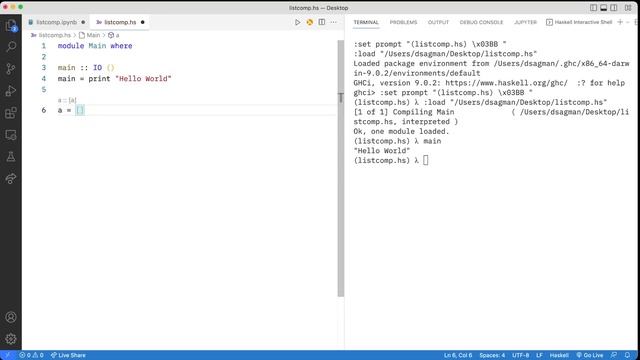Click 'Ok, one module loaded.' terminal line
The image size is (640, 360).
pos(401,131)
